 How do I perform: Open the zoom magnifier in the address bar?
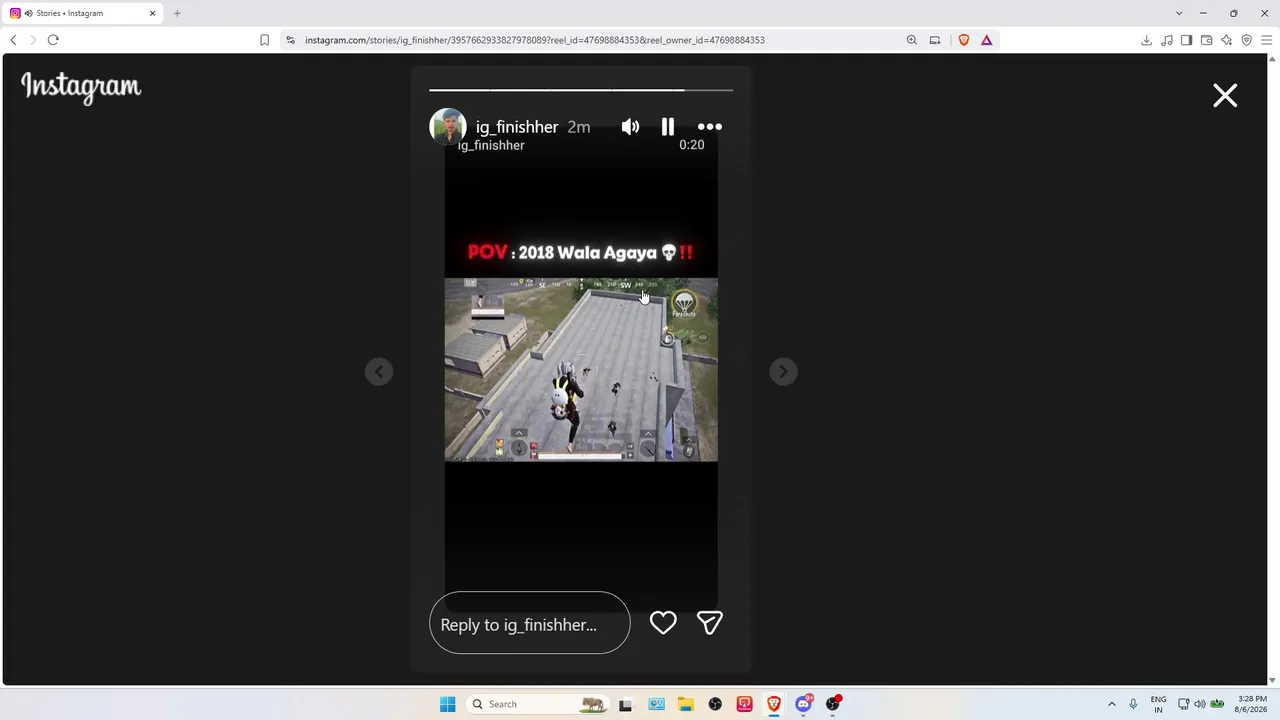[912, 40]
